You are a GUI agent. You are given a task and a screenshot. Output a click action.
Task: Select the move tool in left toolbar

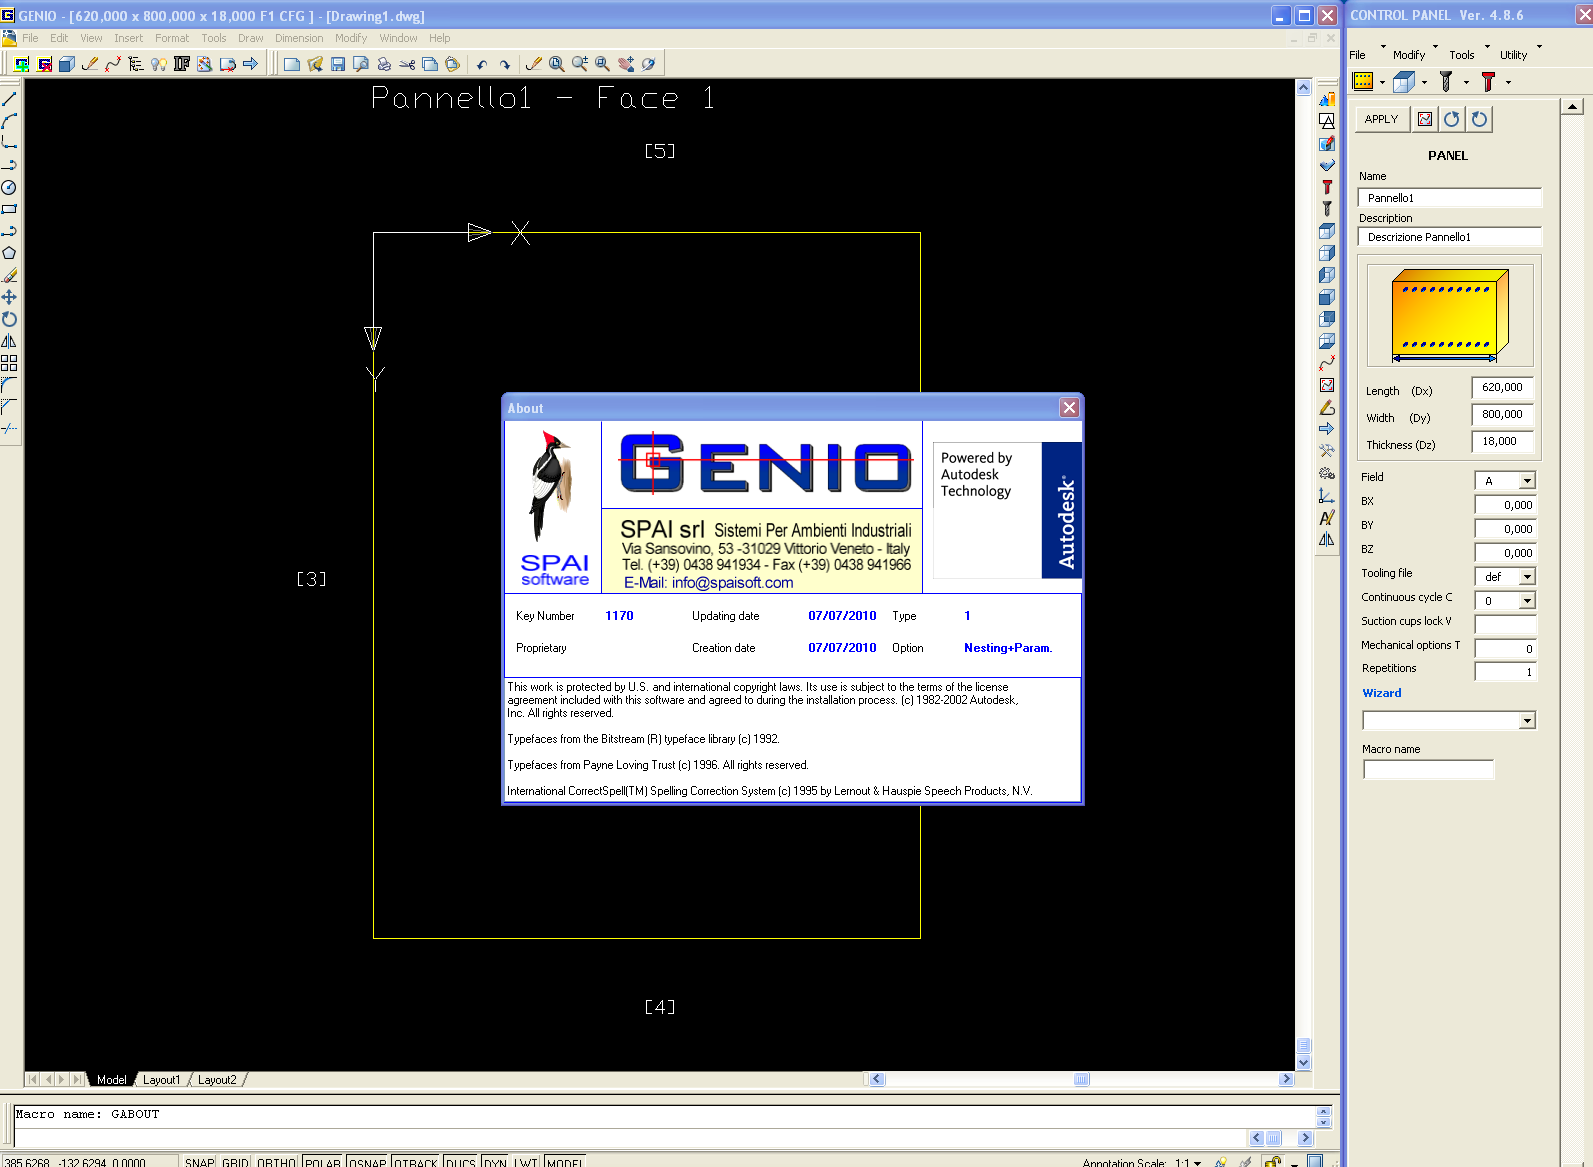tap(9, 297)
